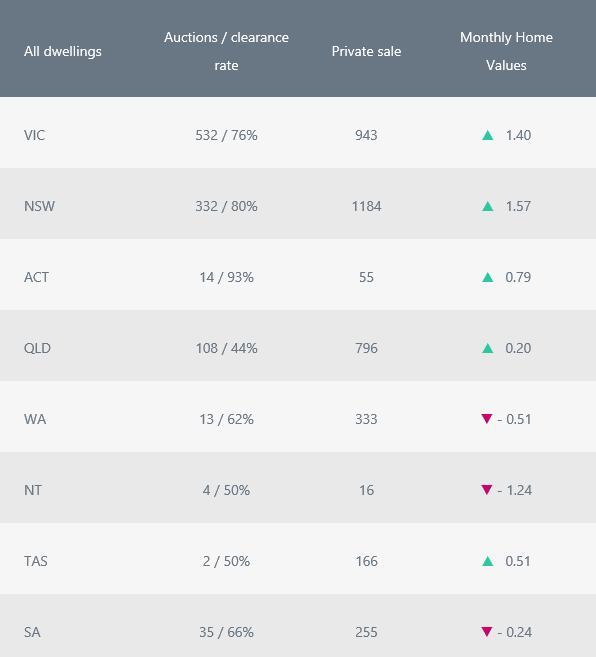
Task: Select the Private sale column header
Action: click(x=366, y=52)
